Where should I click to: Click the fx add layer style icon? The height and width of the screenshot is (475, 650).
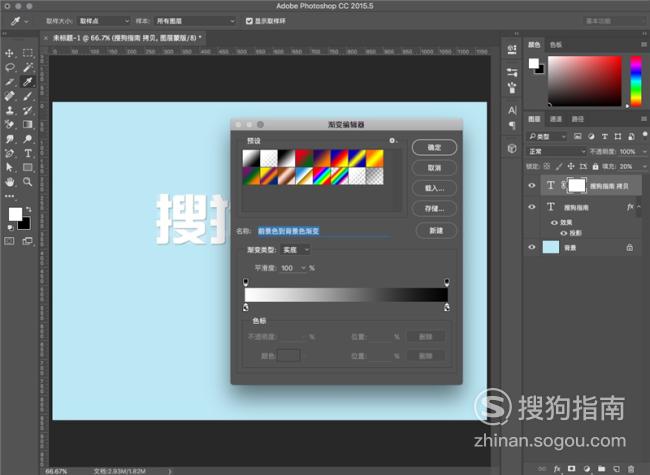pos(557,469)
